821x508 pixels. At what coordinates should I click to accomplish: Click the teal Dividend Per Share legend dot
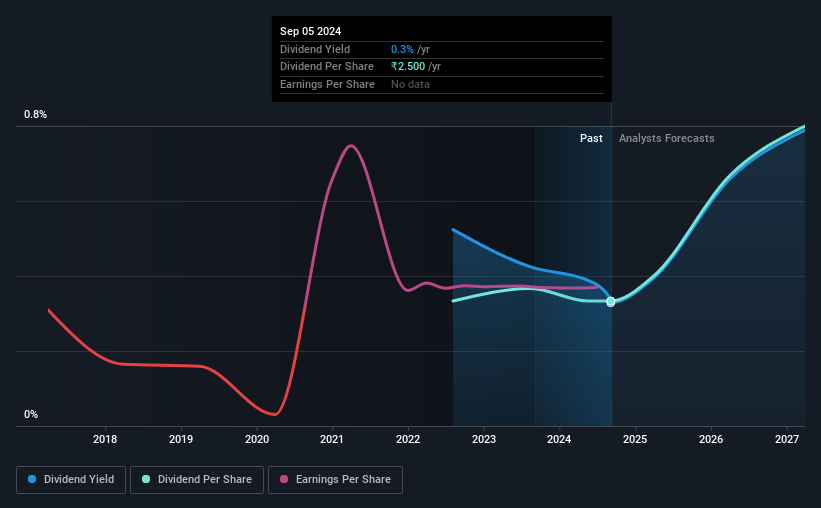pos(146,479)
